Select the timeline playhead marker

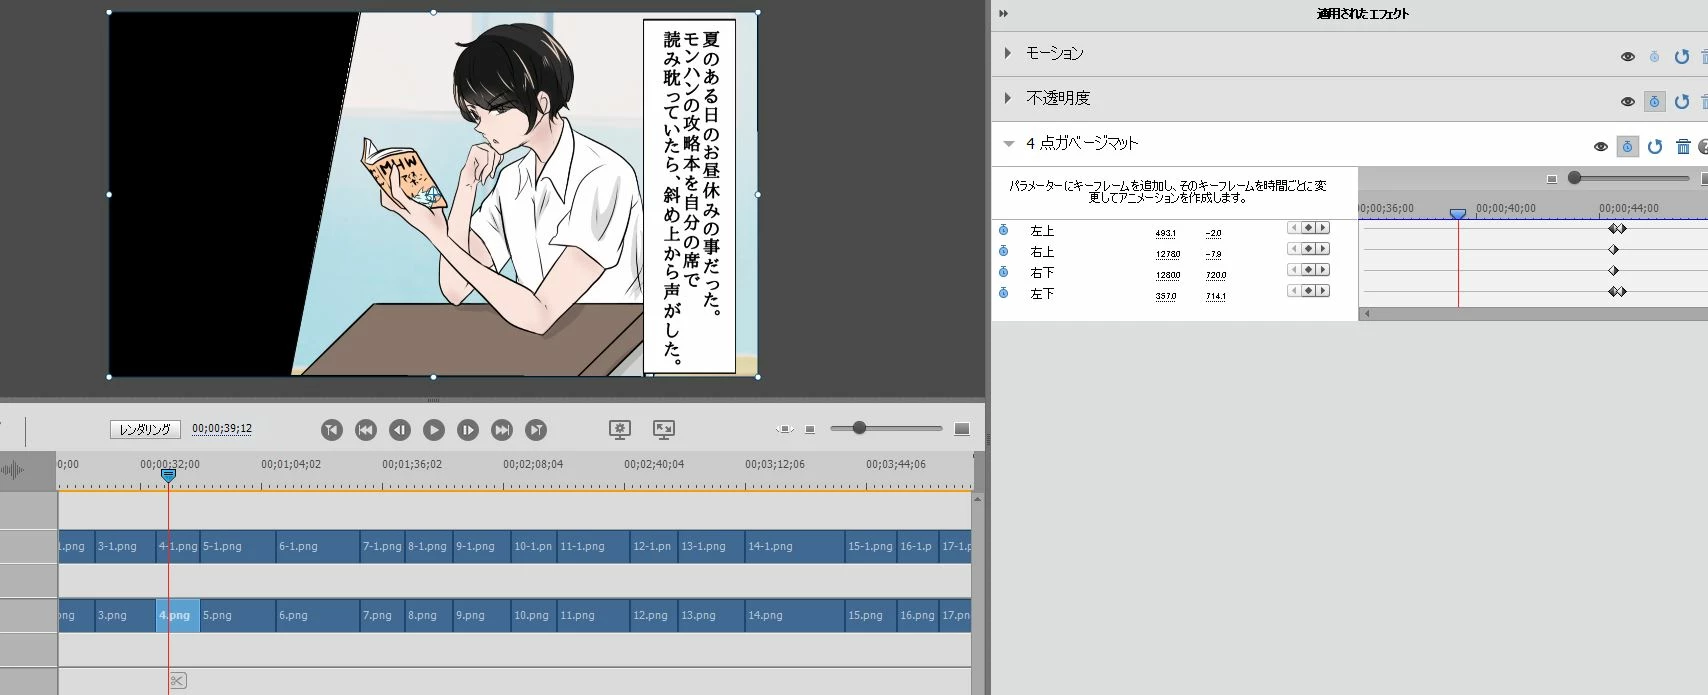click(168, 475)
